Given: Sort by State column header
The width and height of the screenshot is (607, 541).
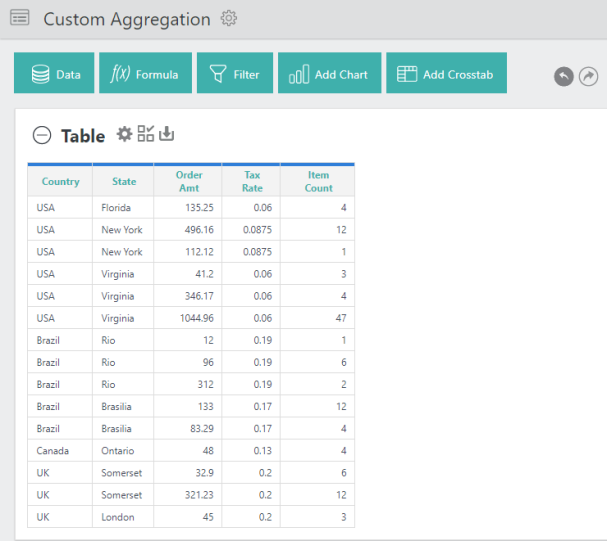Looking at the screenshot, I should 124,181.
